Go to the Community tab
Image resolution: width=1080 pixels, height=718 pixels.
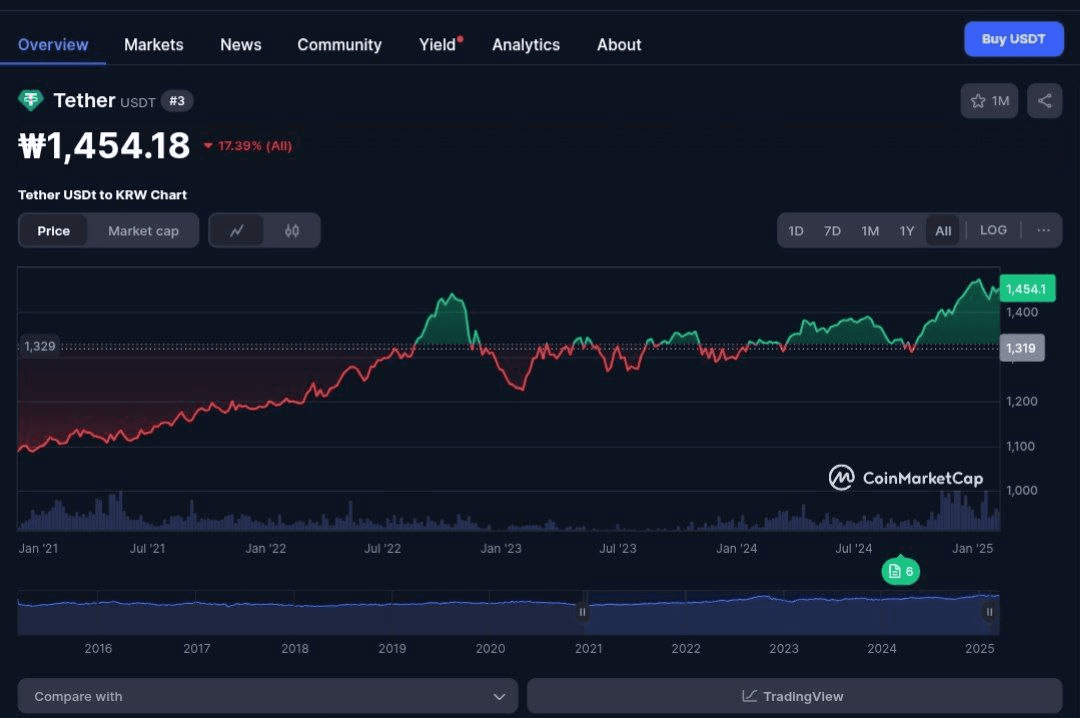[x=340, y=45]
